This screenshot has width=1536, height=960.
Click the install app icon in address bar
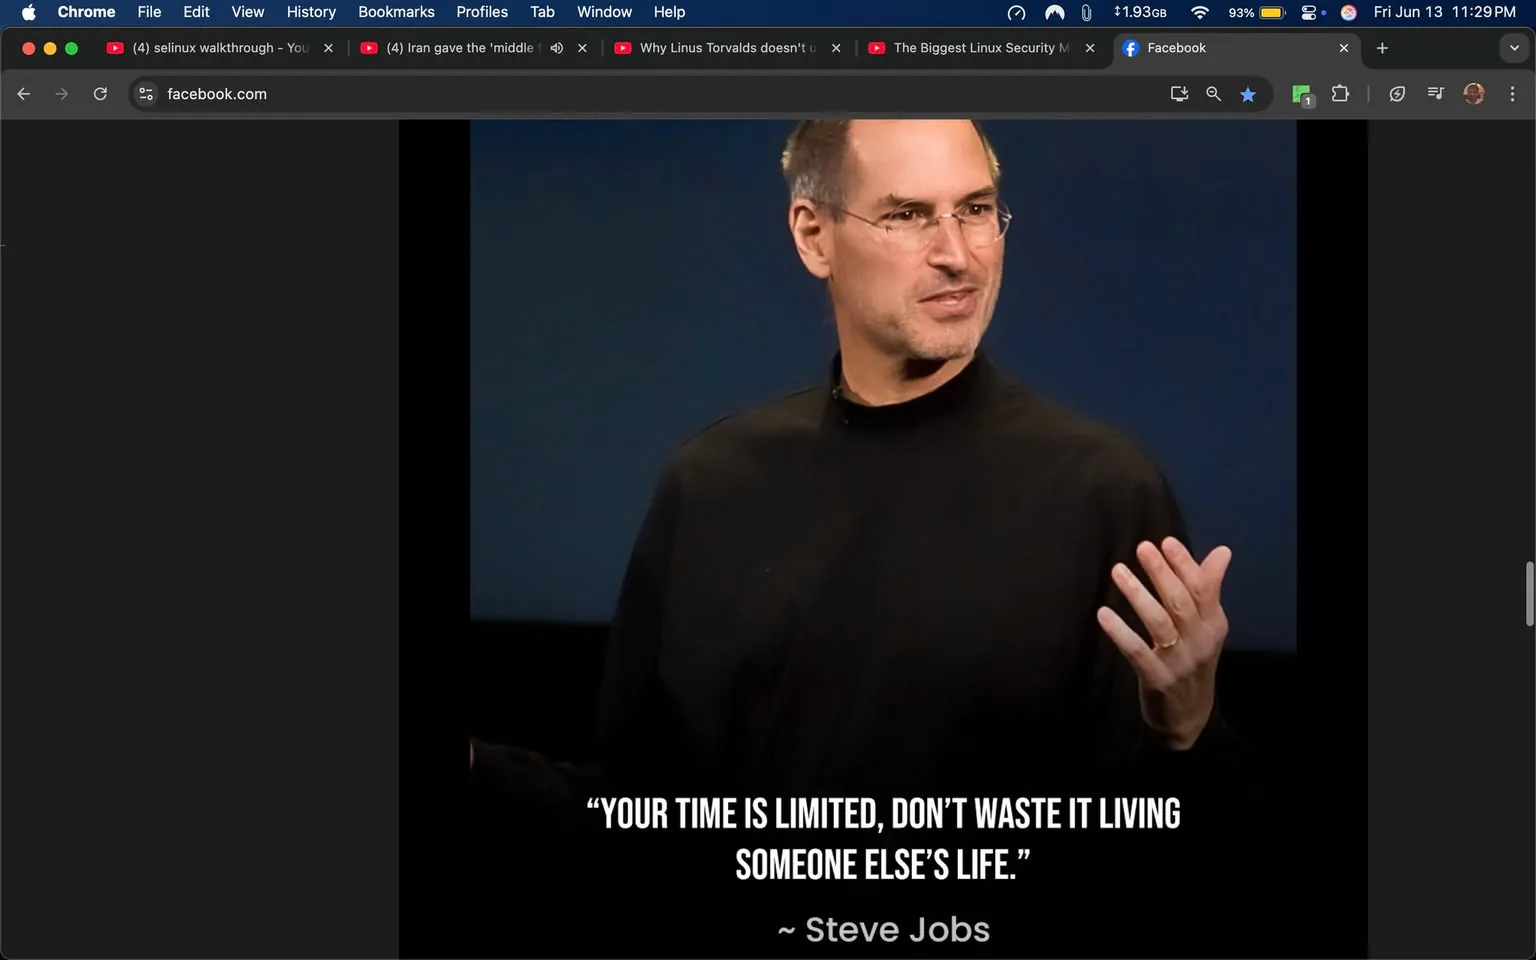click(1179, 94)
